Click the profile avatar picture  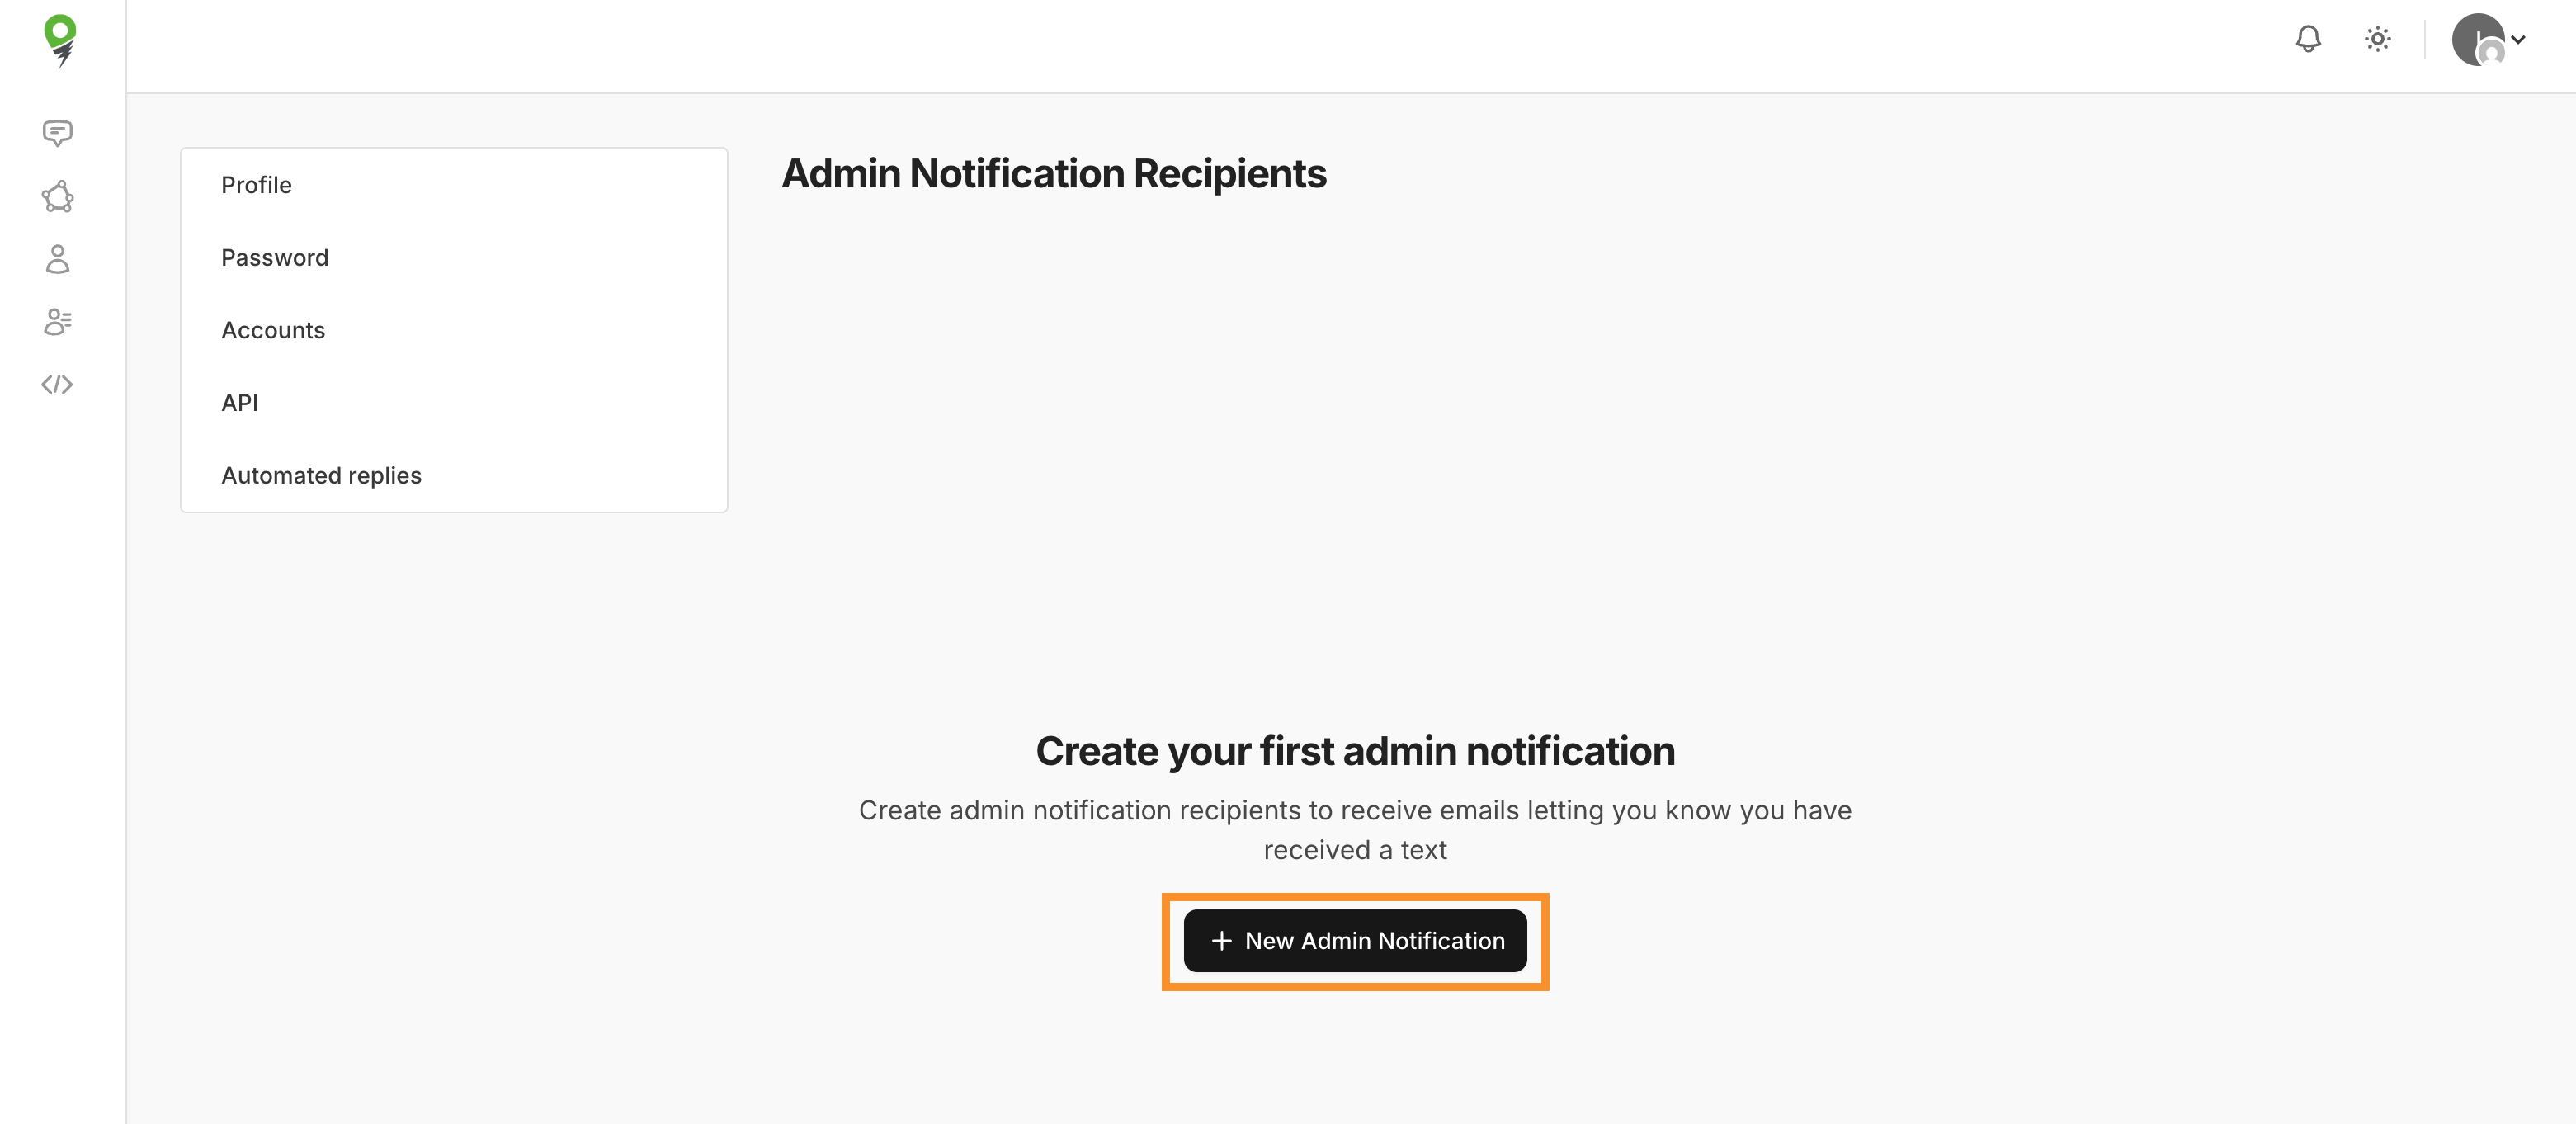[x=2478, y=40]
